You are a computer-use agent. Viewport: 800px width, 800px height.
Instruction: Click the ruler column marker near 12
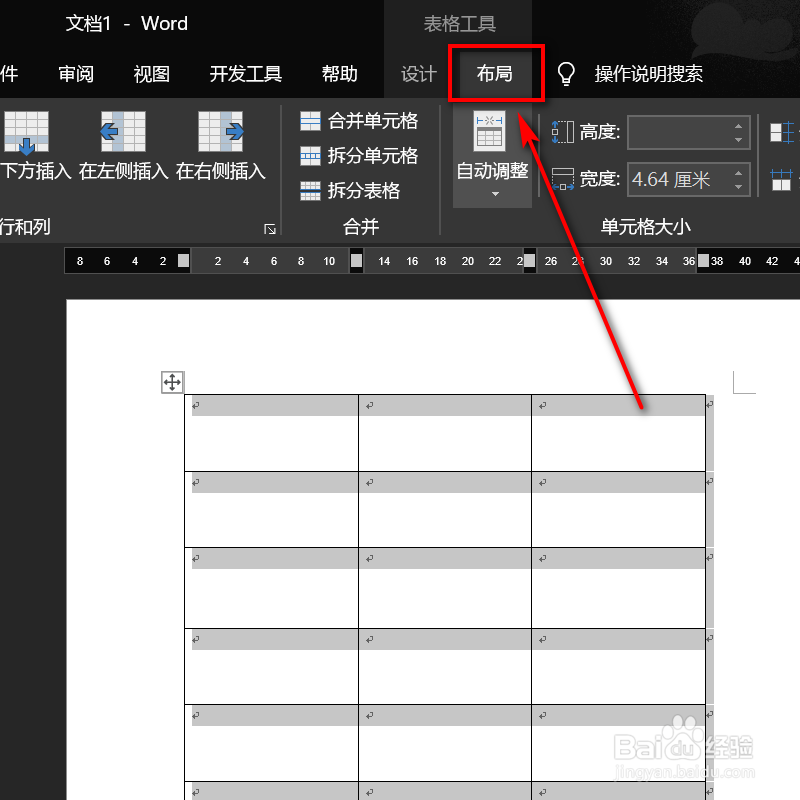tap(357, 261)
